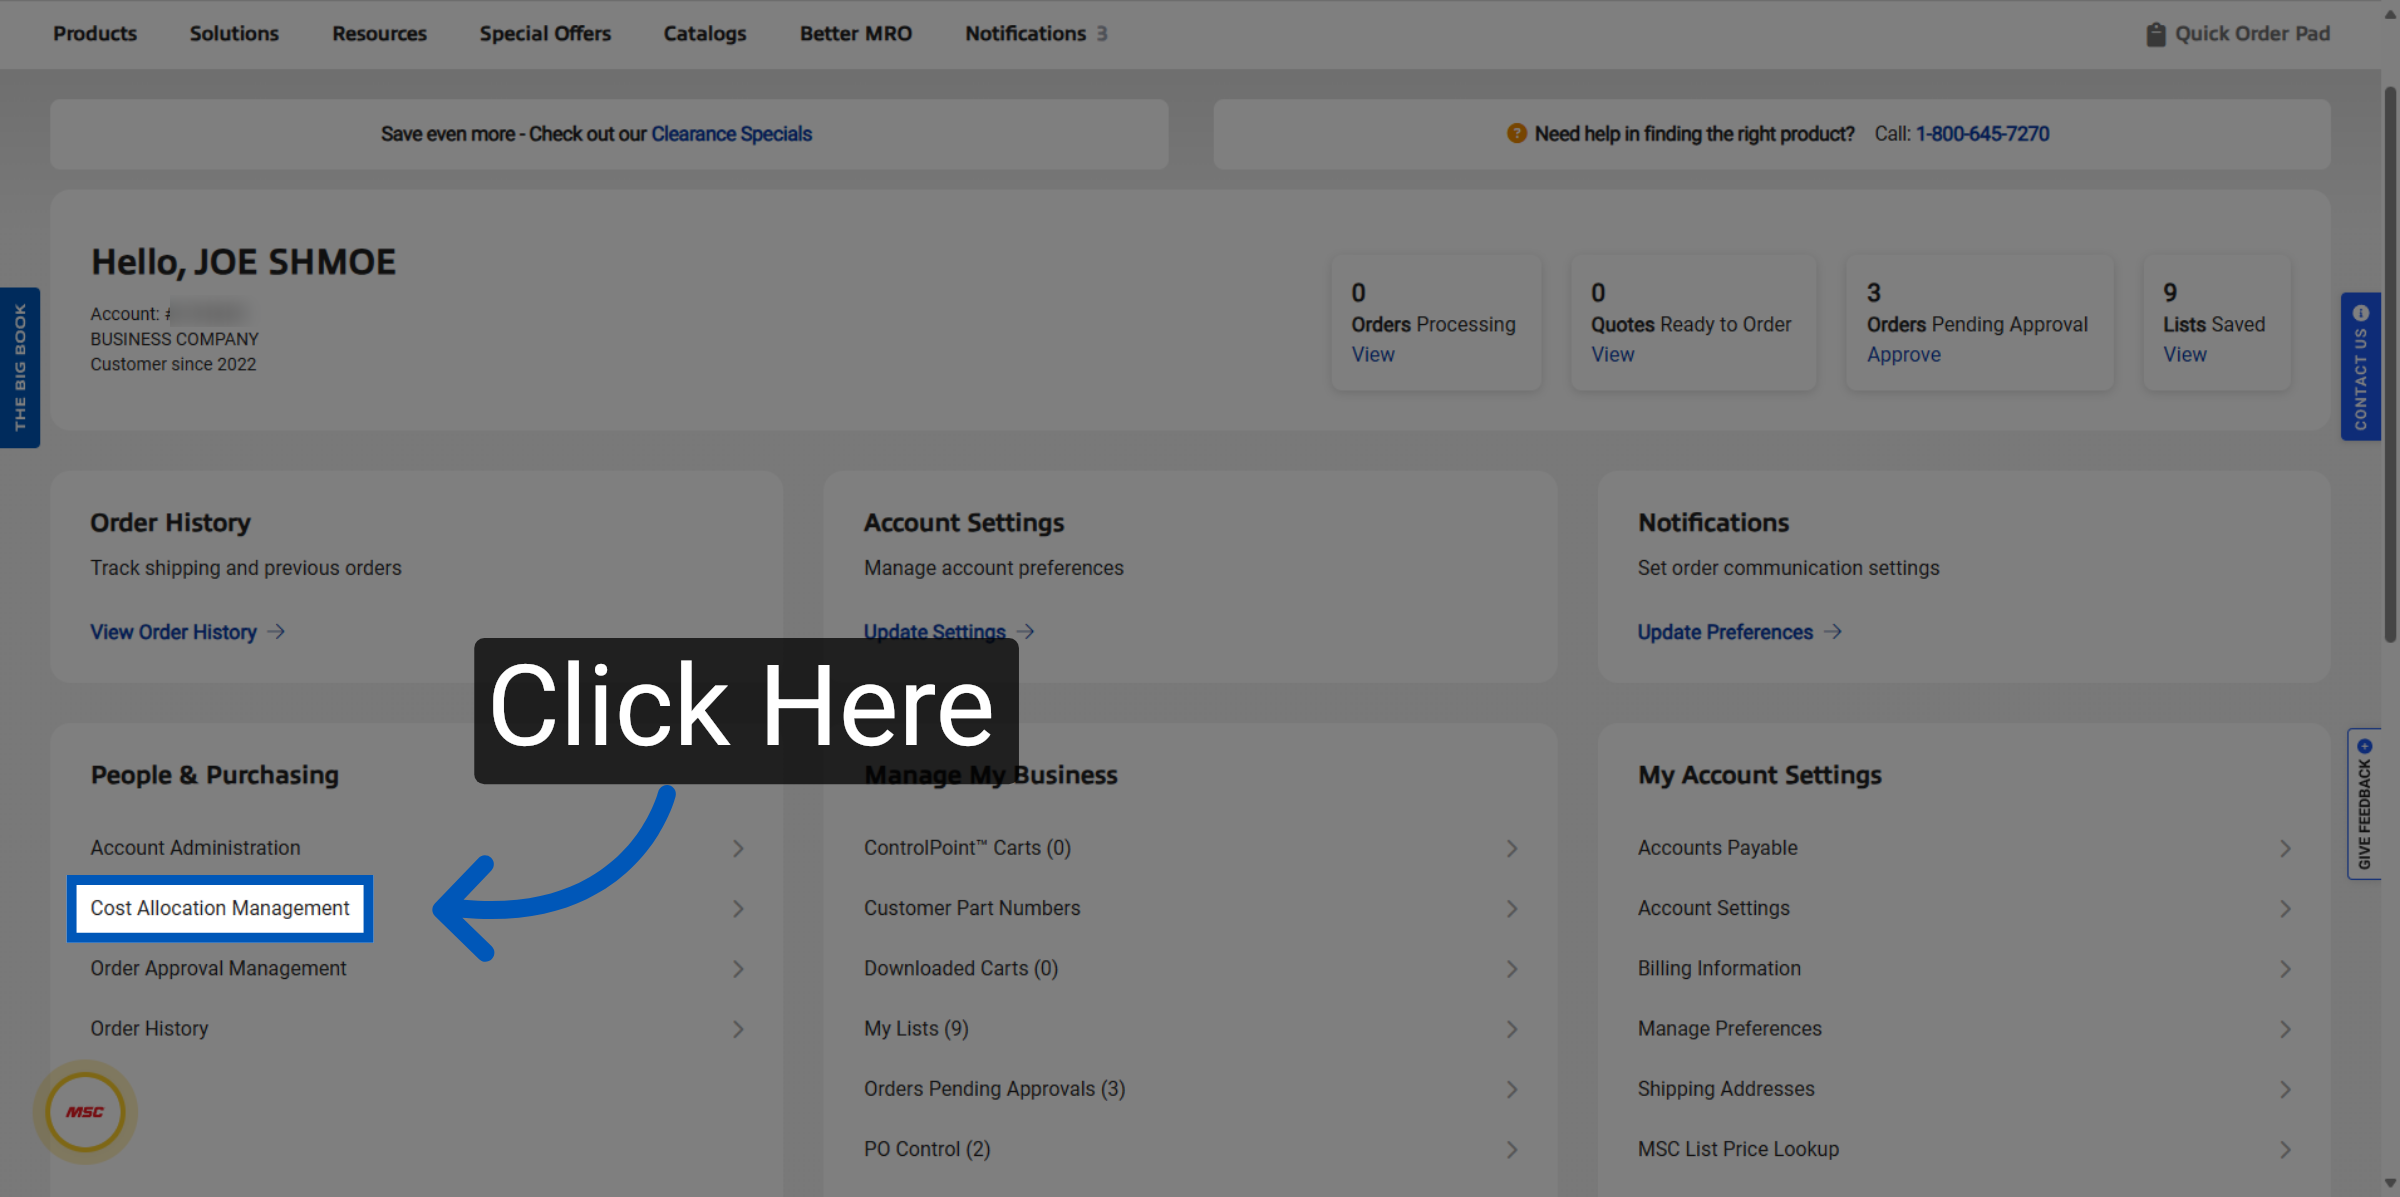Open Cost Allocation Management
Viewport: 2400px width, 1197px height.
[220, 908]
